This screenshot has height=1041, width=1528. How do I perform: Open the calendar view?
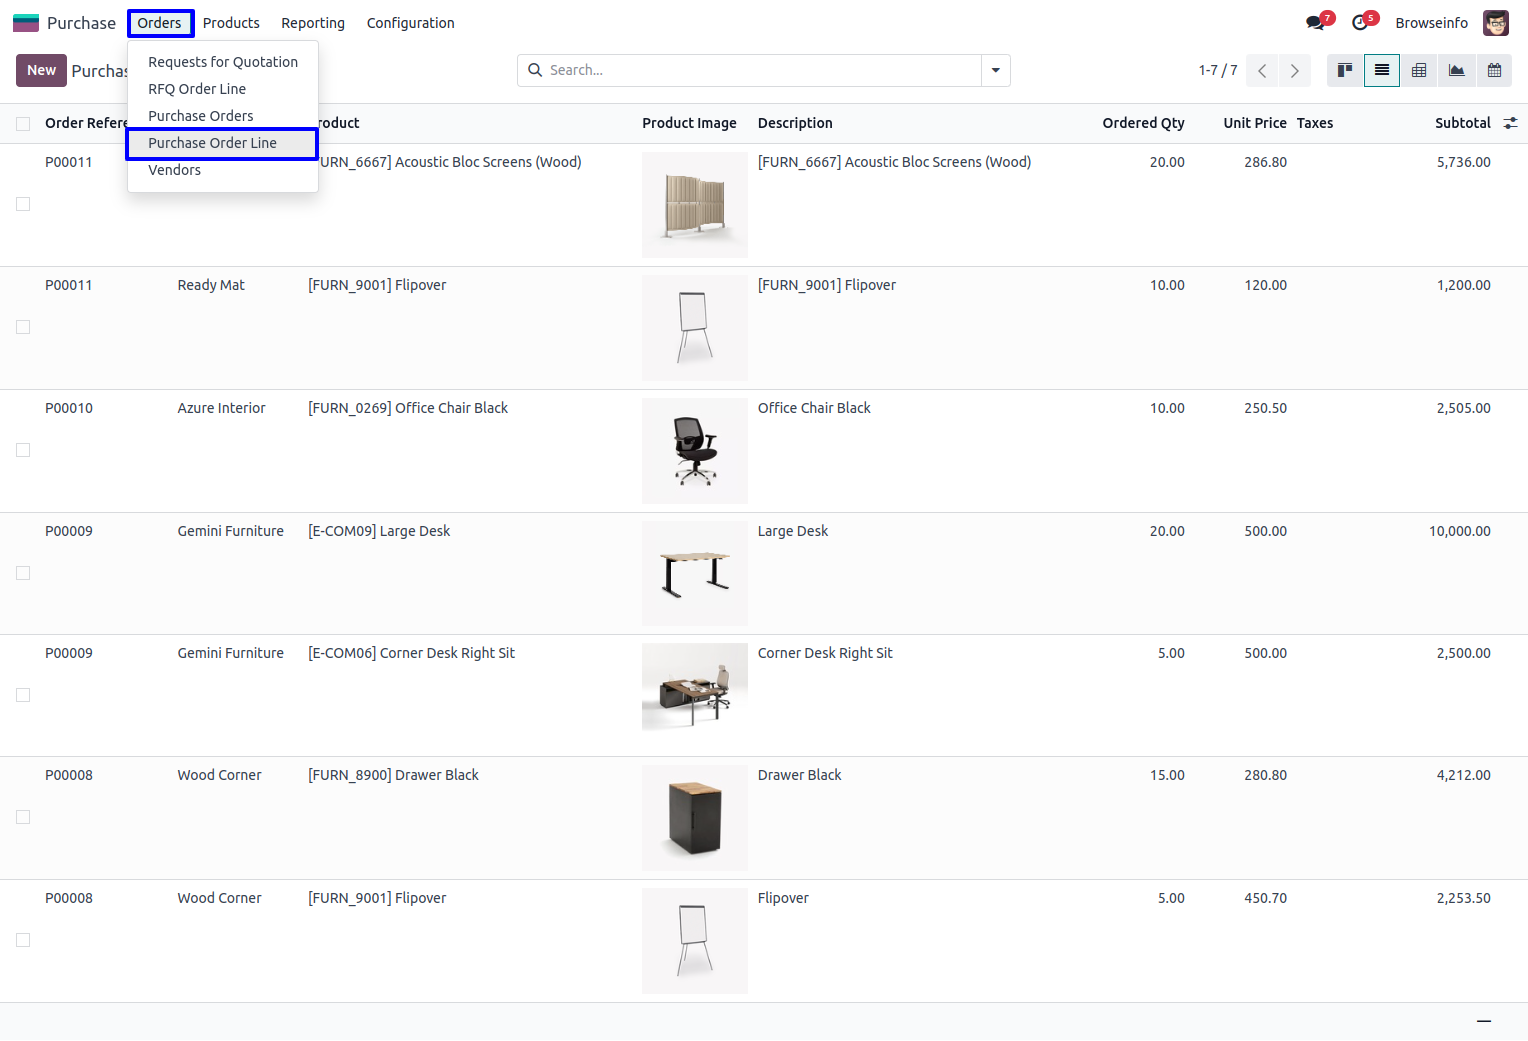point(1494,70)
